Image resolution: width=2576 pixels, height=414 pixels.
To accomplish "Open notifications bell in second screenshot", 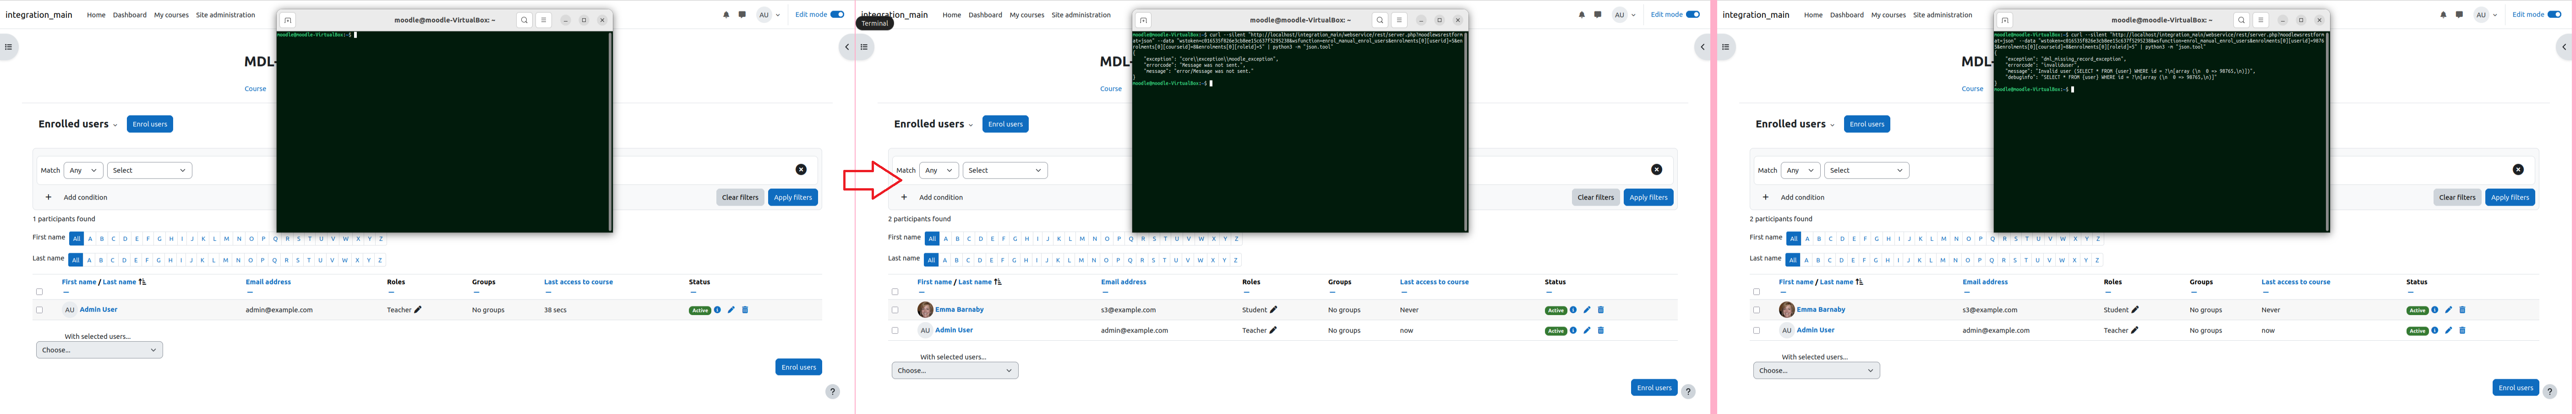I will click(1582, 15).
